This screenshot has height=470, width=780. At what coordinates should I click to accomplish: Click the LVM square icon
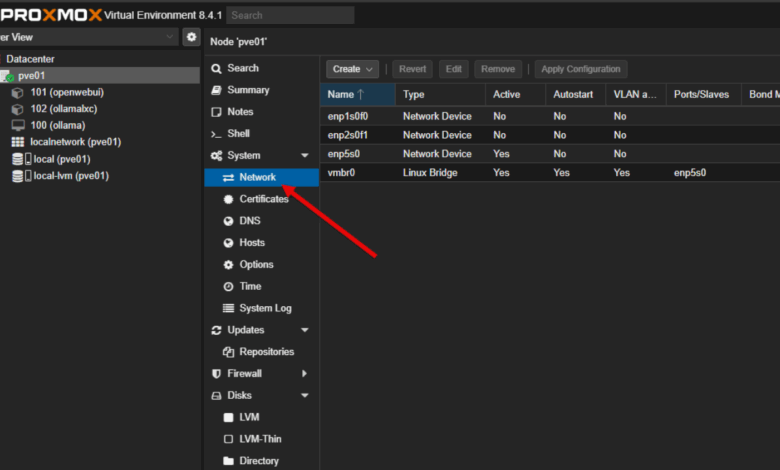tap(228, 417)
